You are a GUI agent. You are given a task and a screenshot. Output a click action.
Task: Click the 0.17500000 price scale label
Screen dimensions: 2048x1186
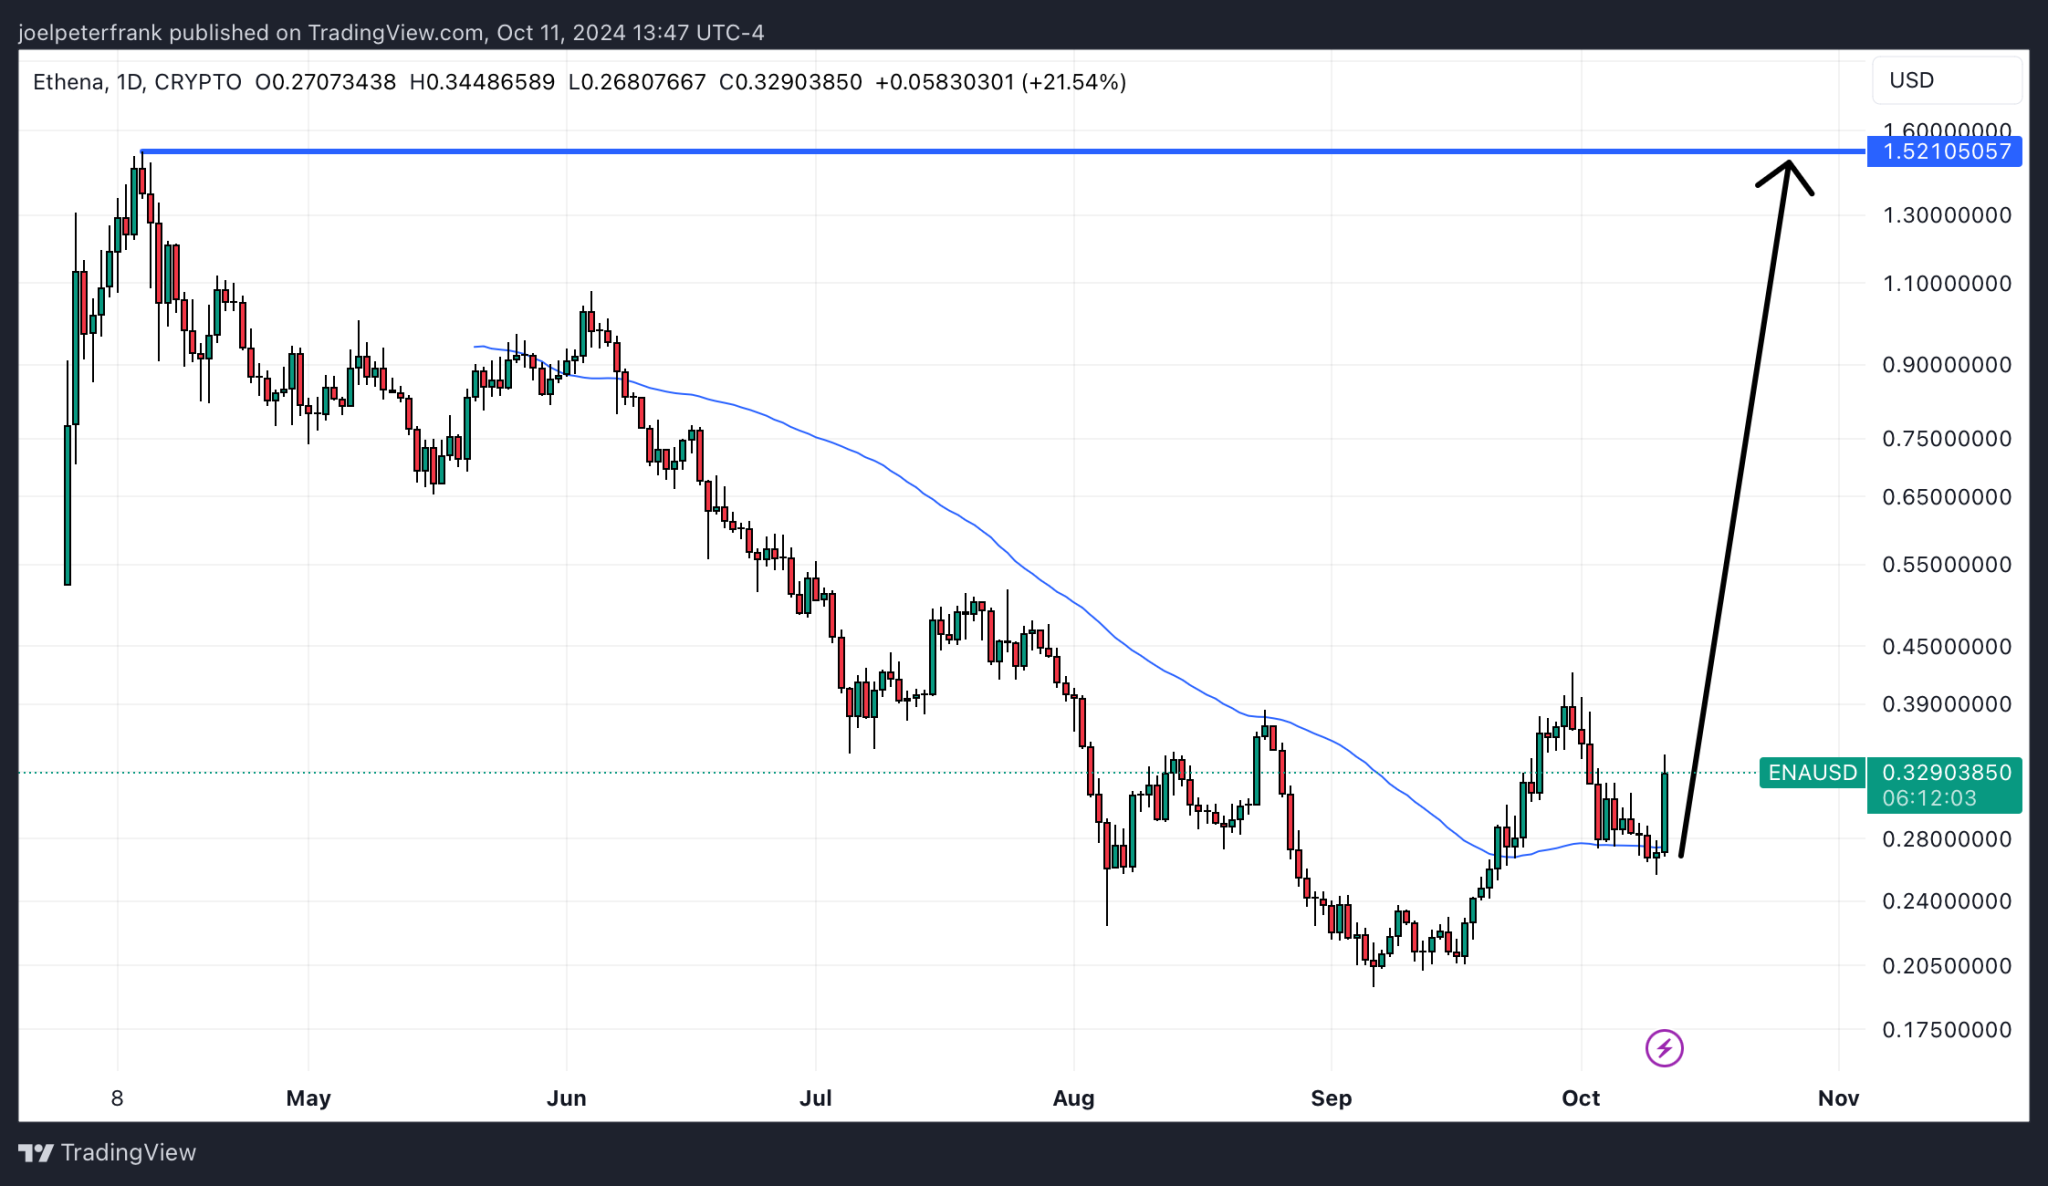click(1946, 1030)
